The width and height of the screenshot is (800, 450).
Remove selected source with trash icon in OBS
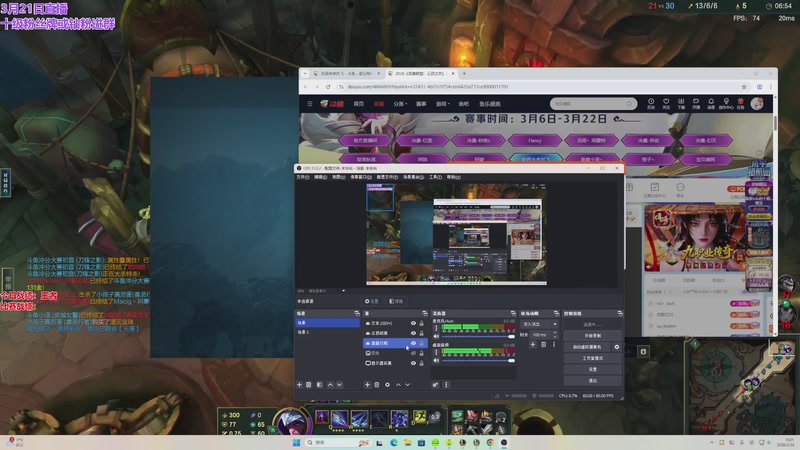377,385
